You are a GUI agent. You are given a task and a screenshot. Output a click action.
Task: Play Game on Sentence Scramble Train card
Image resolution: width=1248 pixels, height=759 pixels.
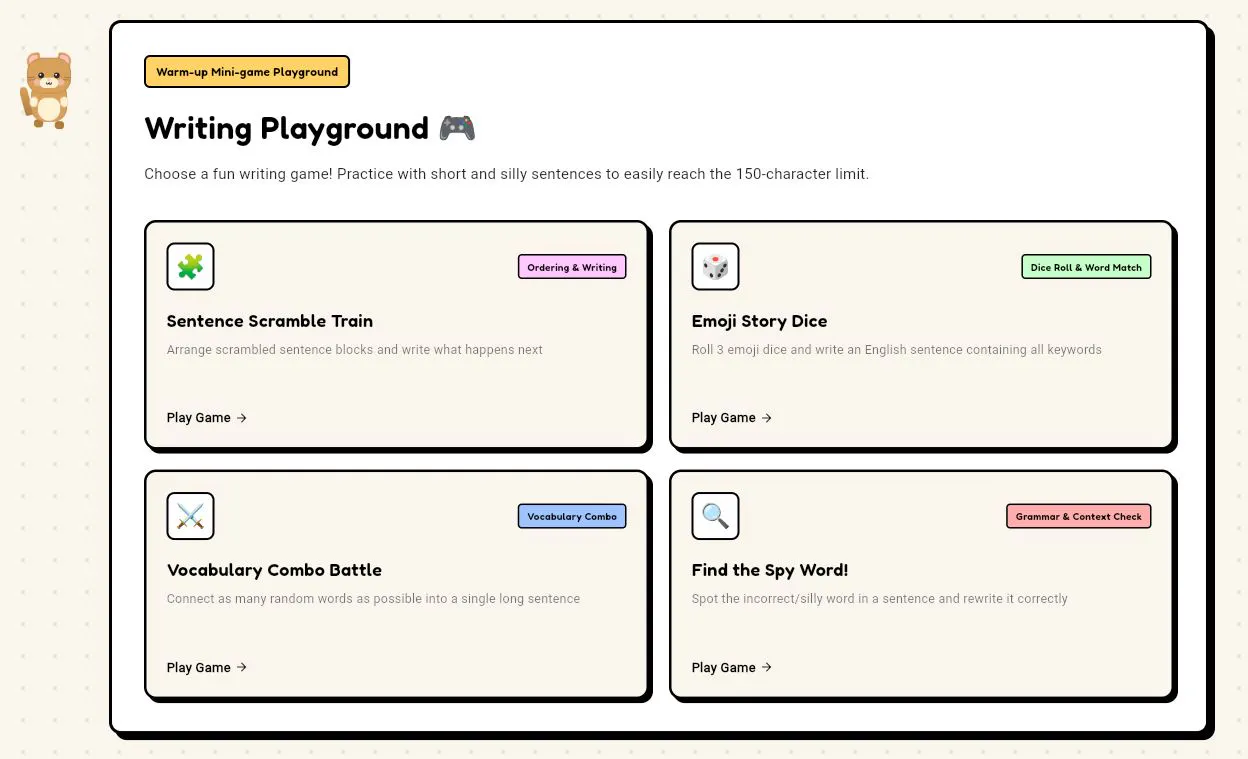207,418
